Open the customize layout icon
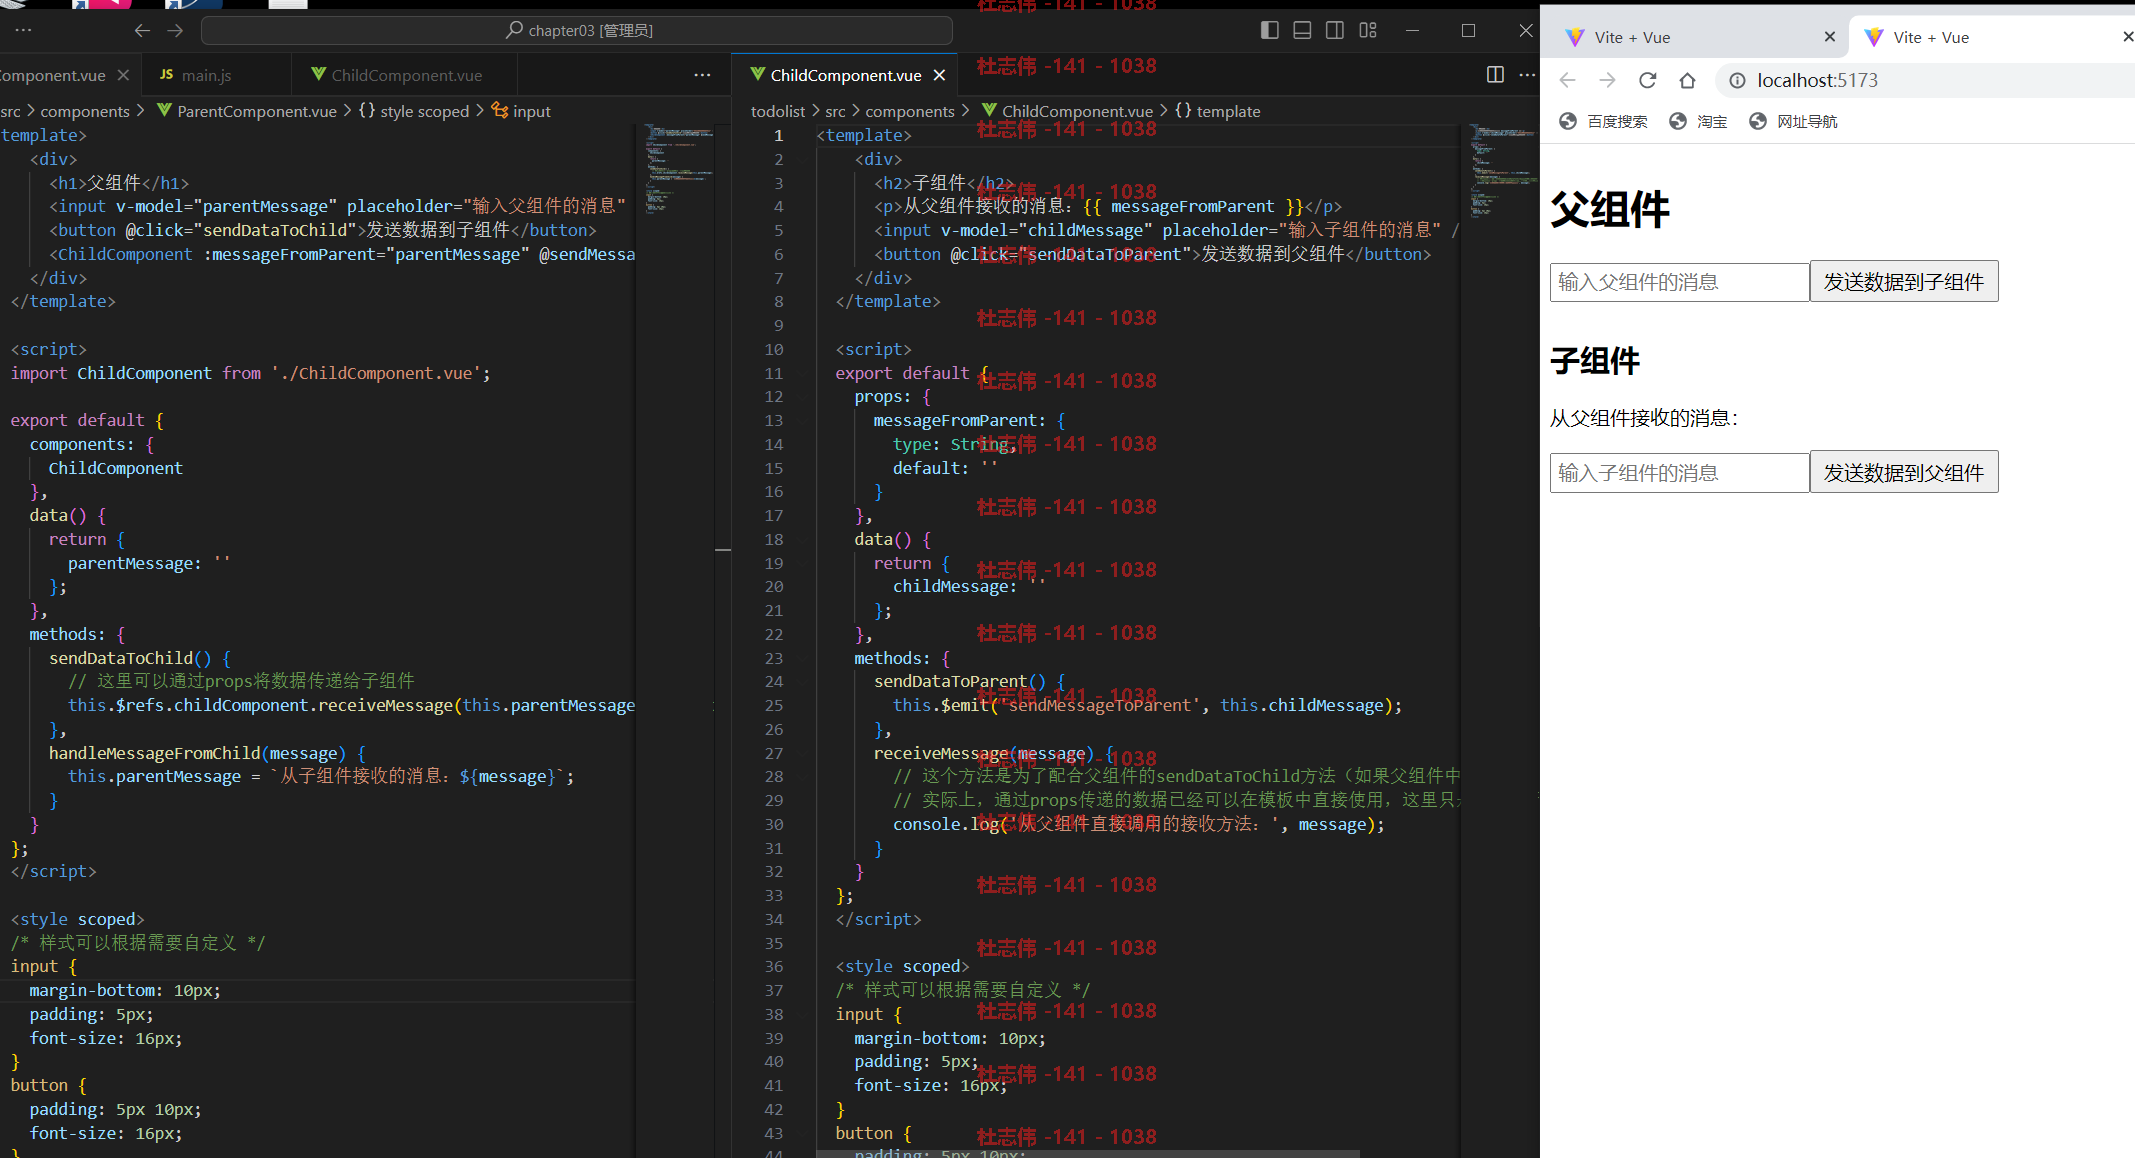2135x1158 pixels. pos(1368,30)
